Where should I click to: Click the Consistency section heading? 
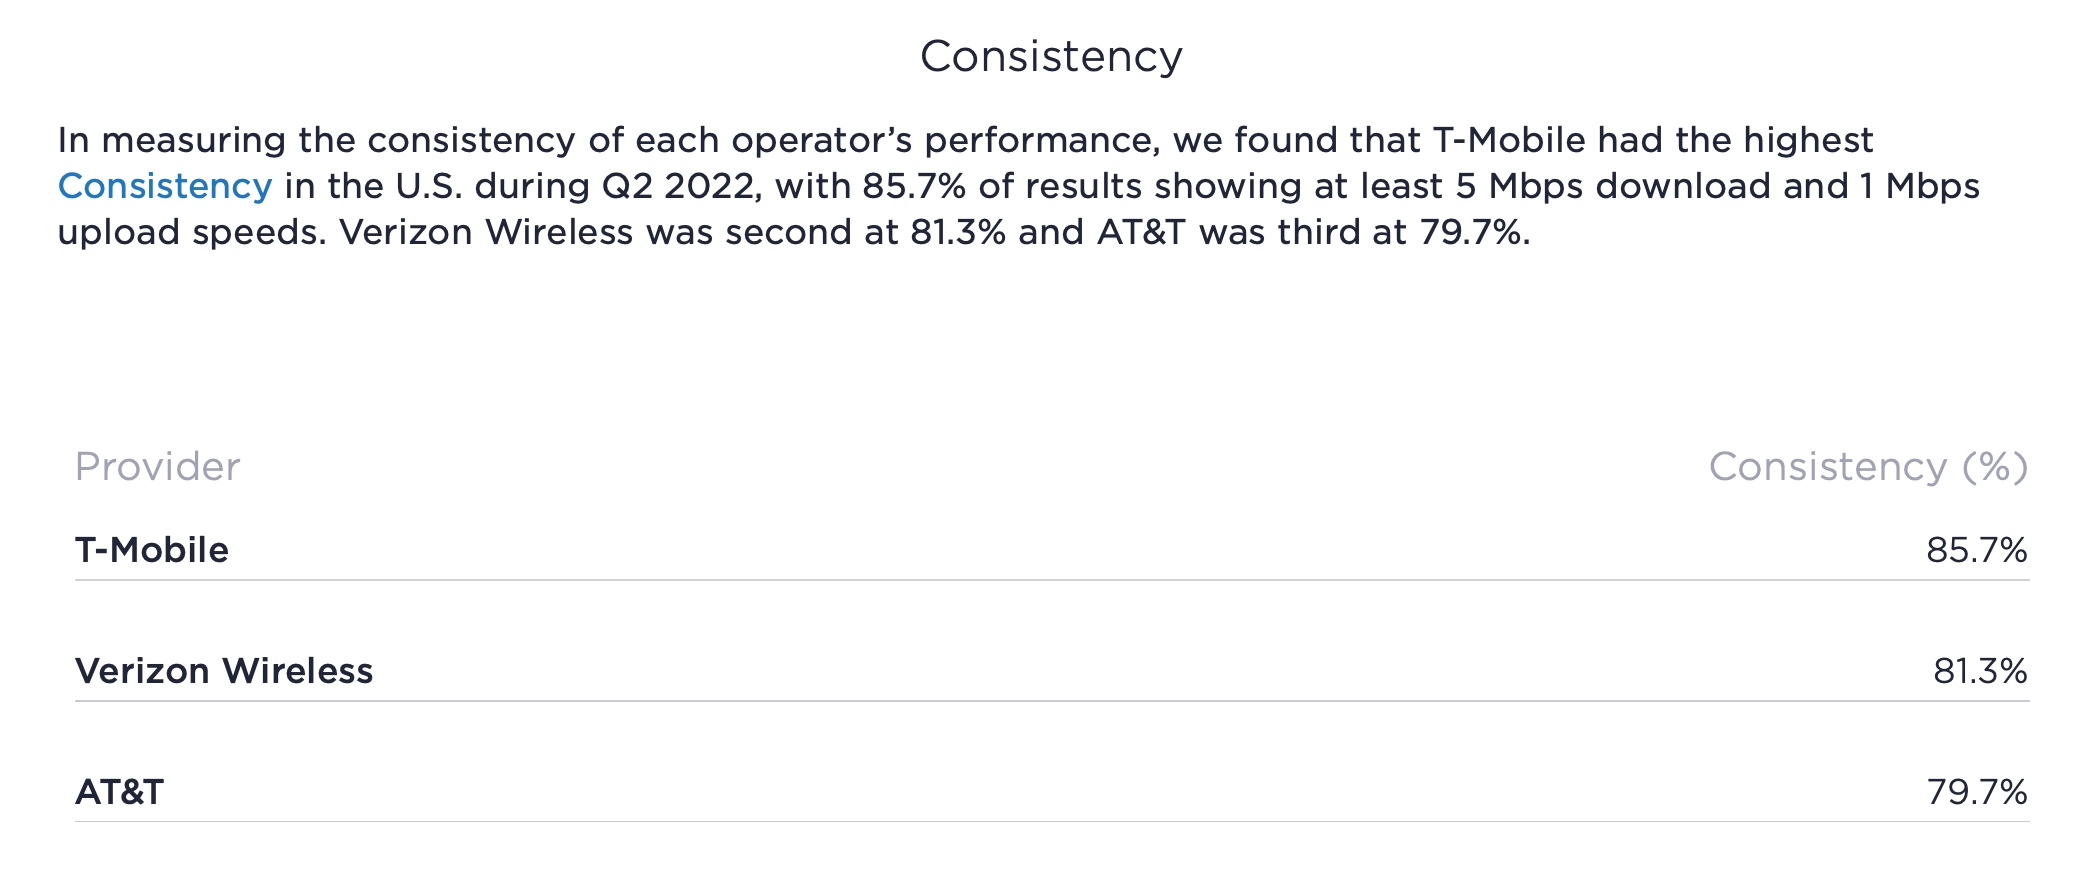[1051, 57]
